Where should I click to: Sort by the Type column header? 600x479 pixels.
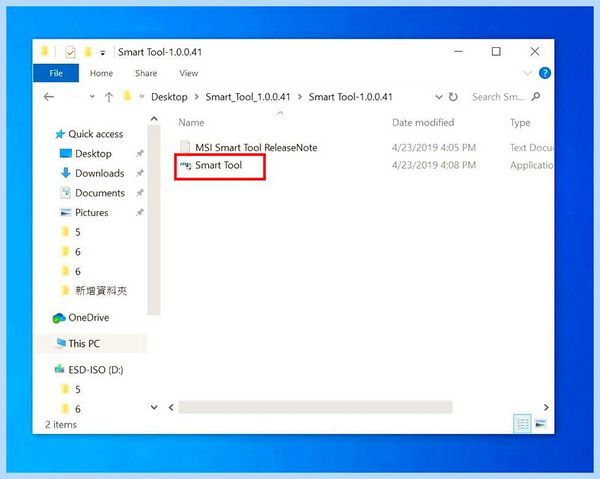(520, 122)
